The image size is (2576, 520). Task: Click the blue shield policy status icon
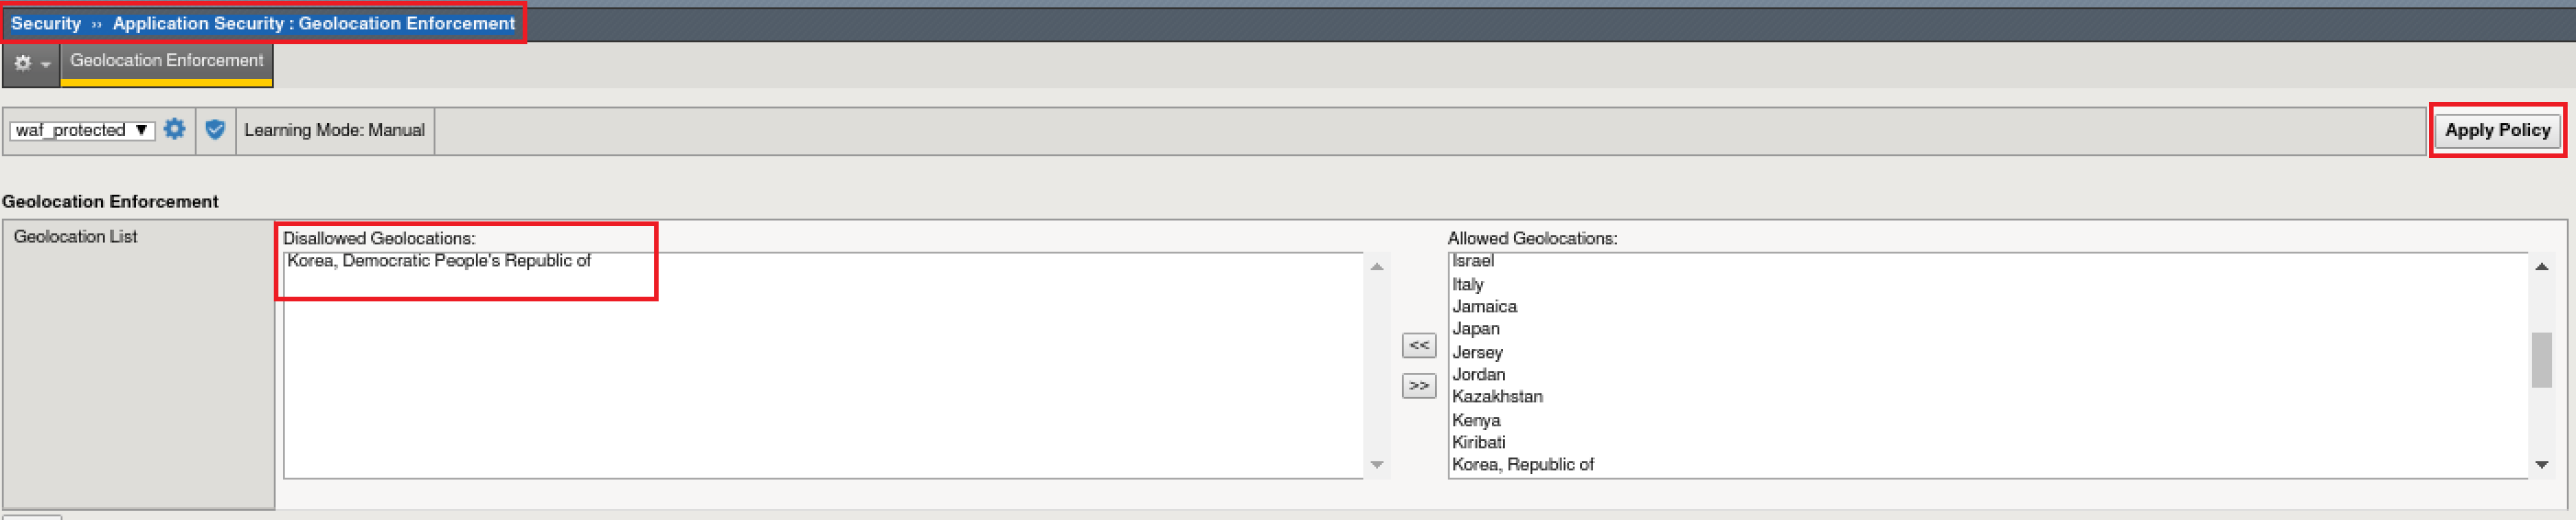coord(215,129)
